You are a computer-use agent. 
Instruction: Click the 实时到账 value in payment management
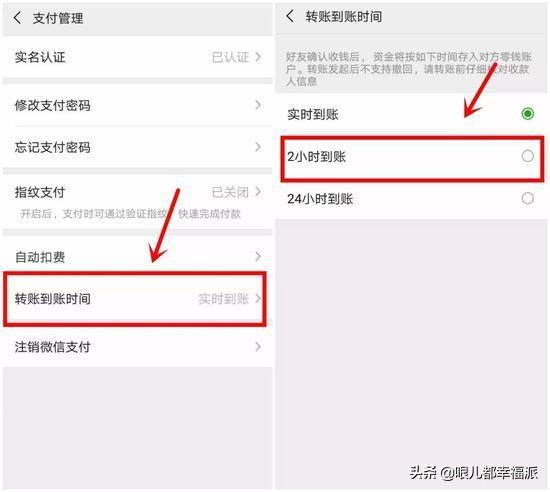(224, 299)
